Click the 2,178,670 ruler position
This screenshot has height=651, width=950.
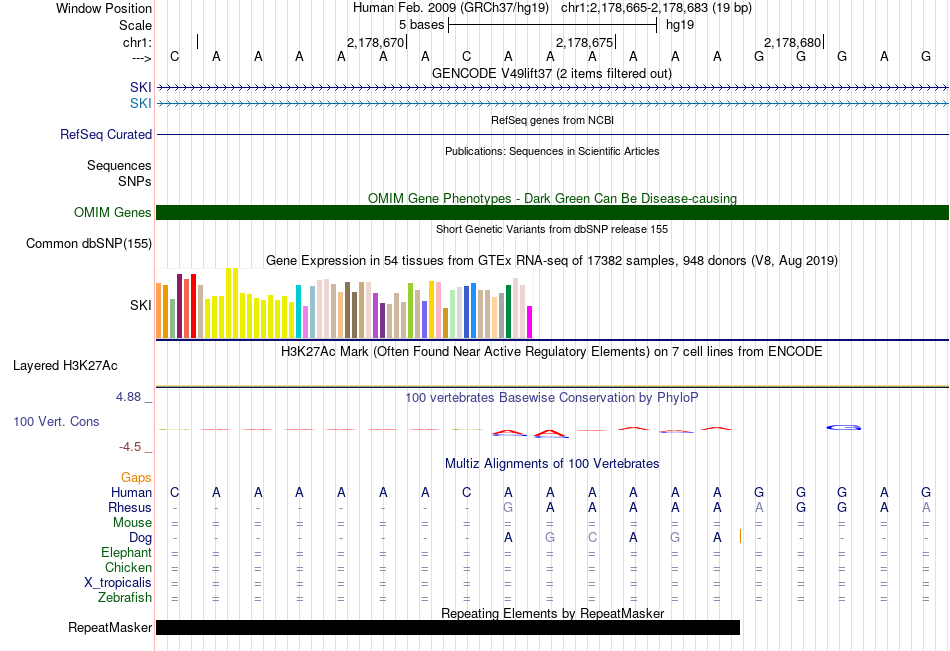375,42
